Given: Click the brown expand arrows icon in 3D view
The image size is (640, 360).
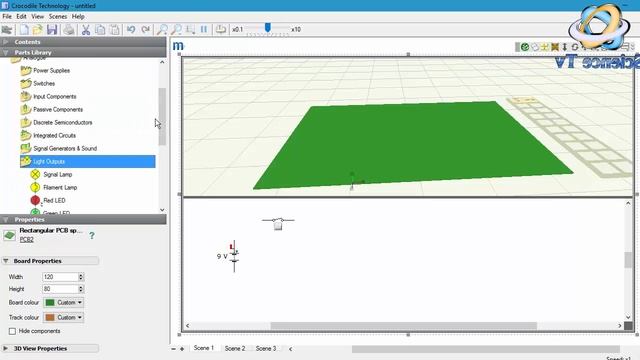Looking at the screenshot, I should [x=555, y=47].
